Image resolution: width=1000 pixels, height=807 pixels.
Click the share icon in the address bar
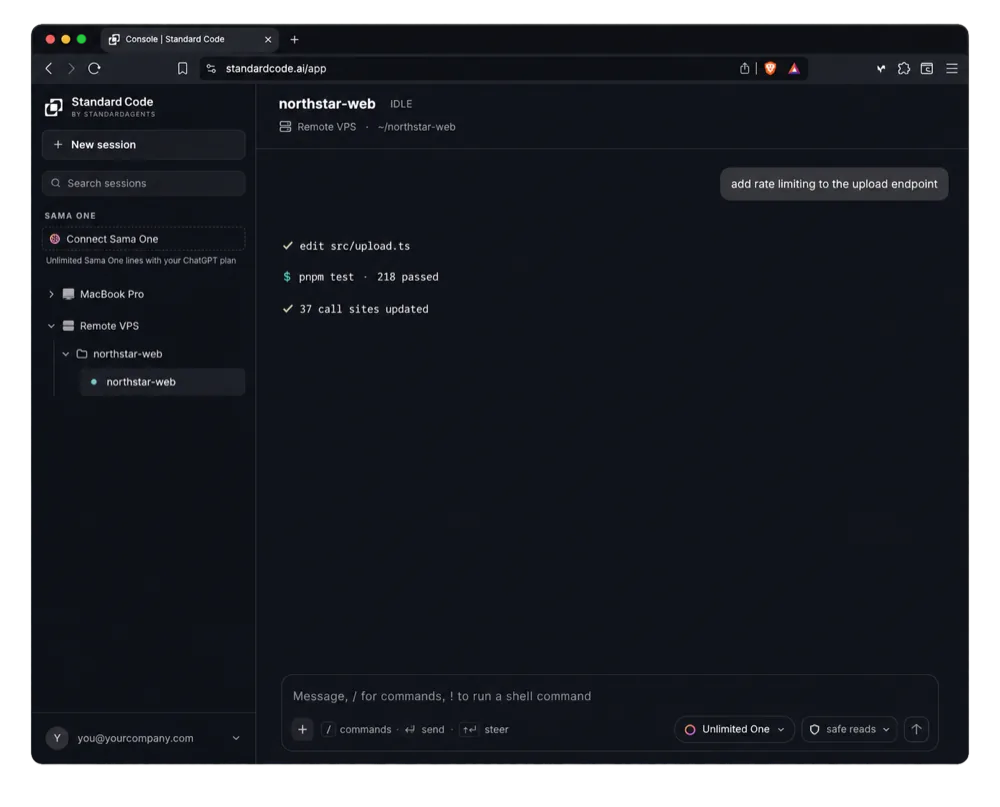pyautogui.click(x=744, y=68)
